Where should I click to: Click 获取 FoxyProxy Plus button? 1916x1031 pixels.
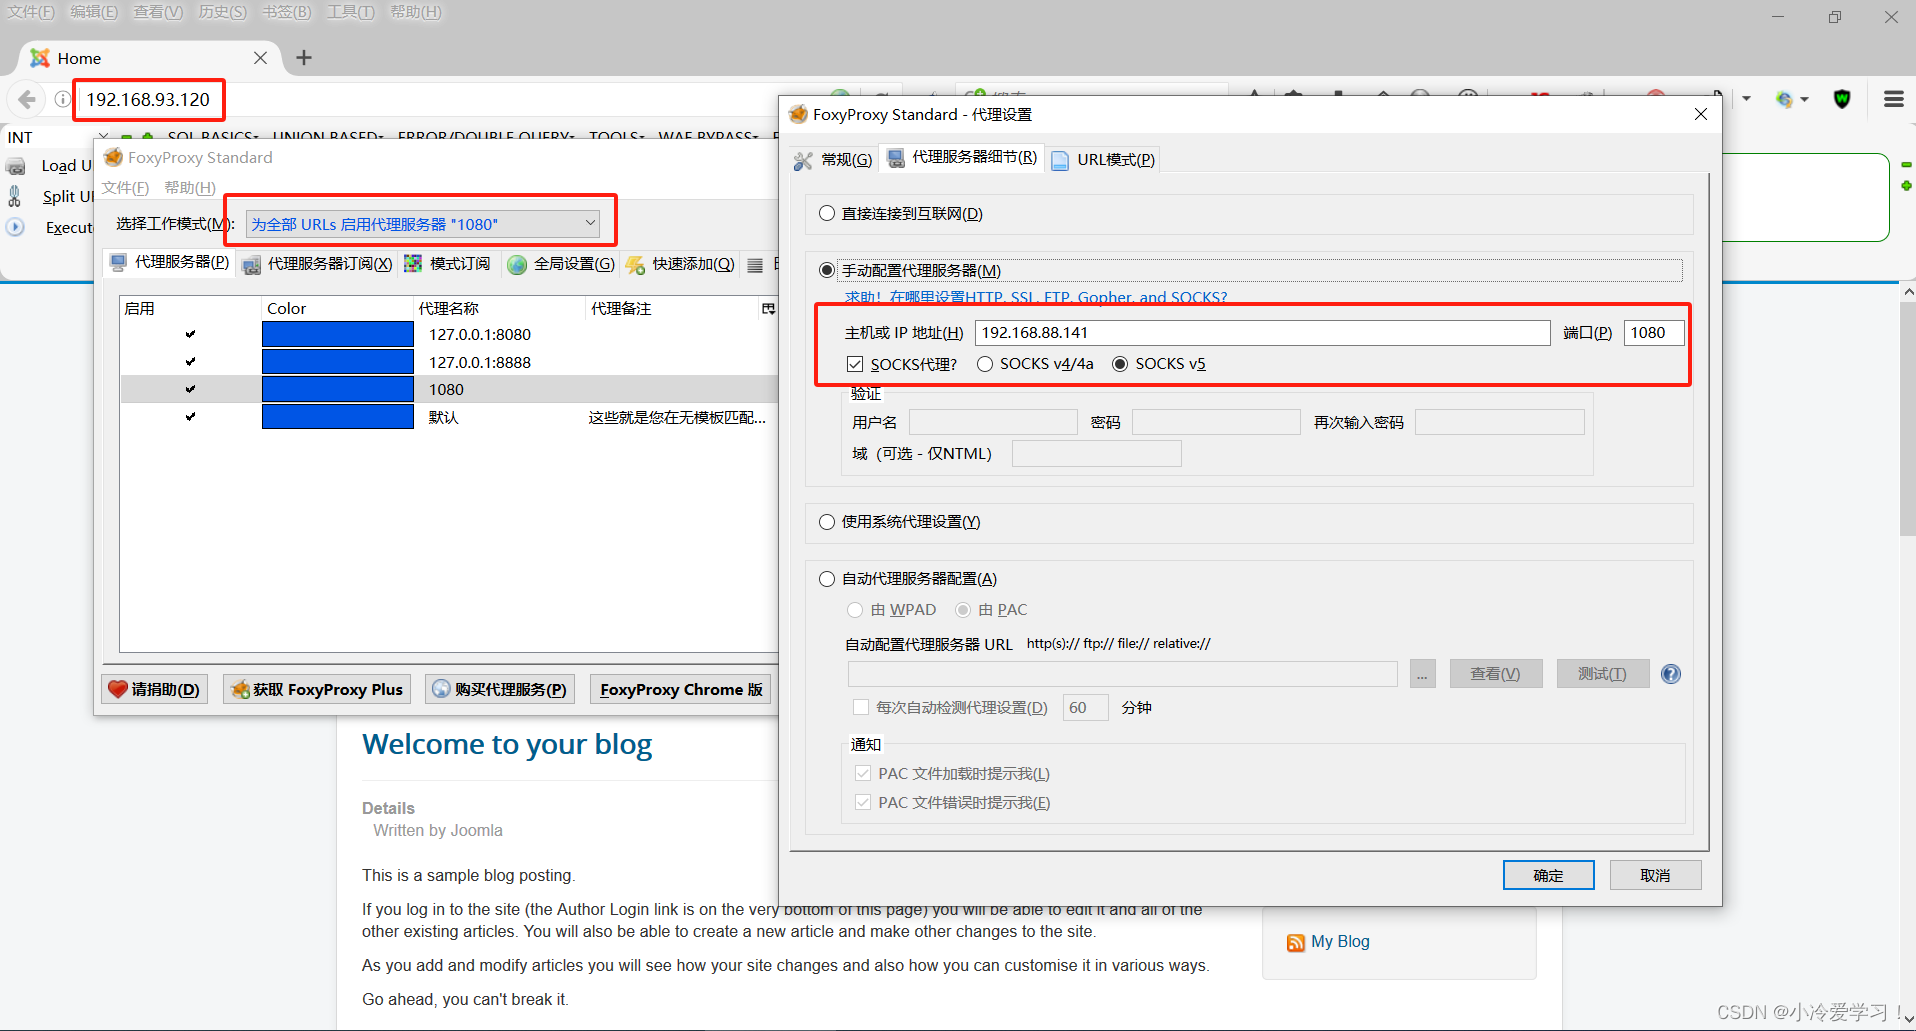317,689
